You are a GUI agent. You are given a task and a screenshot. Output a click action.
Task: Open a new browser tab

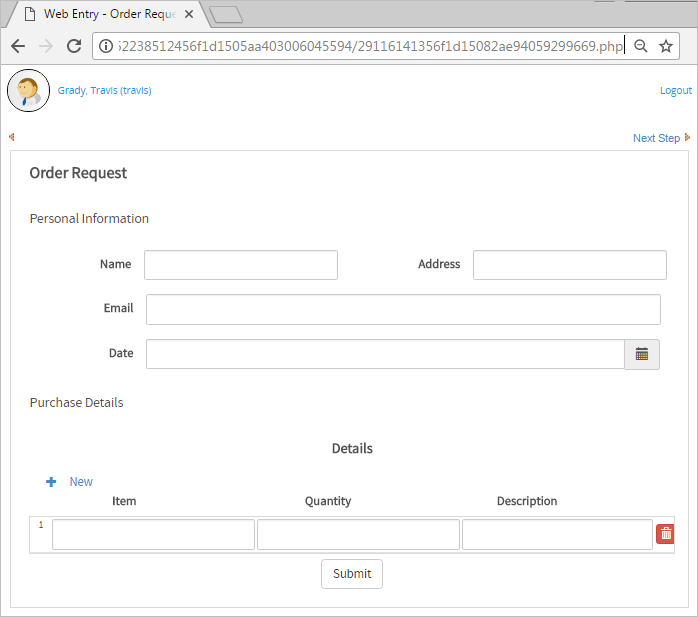(x=226, y=14)
